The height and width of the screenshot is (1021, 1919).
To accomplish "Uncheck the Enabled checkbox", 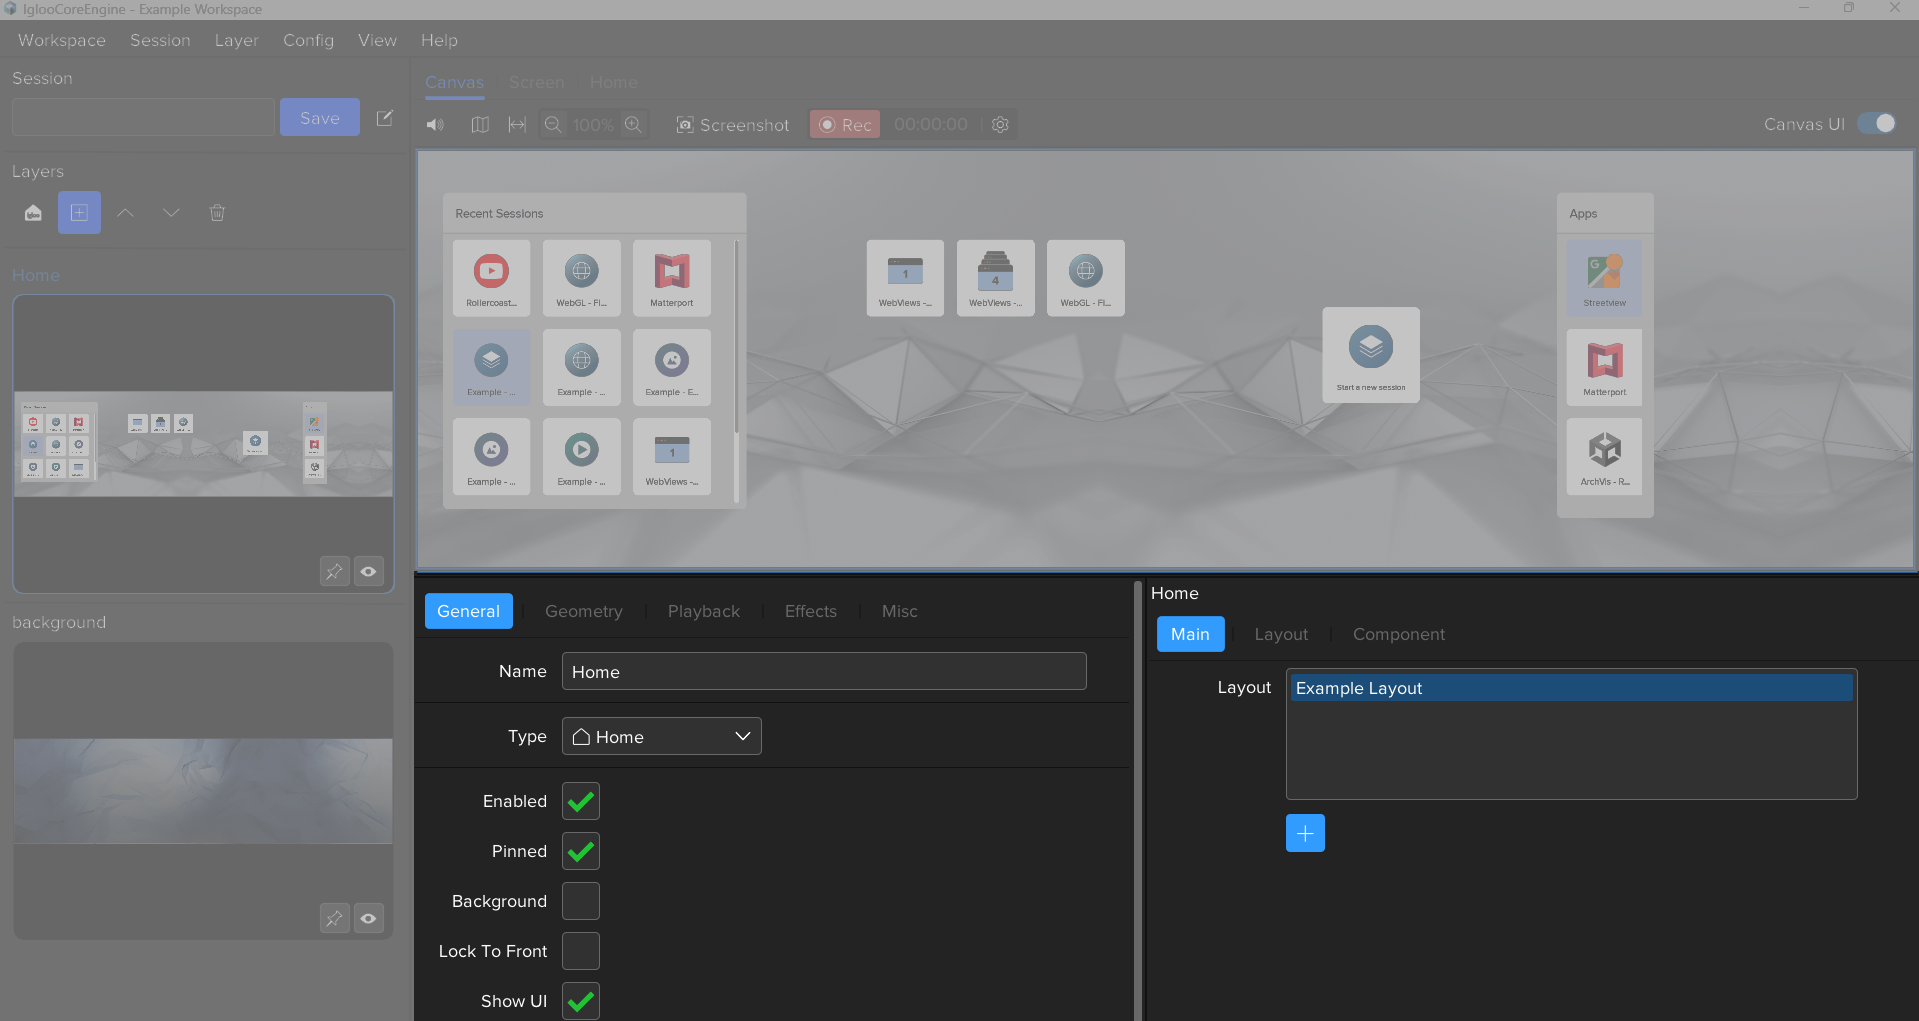I will click(x=581, y=801).
